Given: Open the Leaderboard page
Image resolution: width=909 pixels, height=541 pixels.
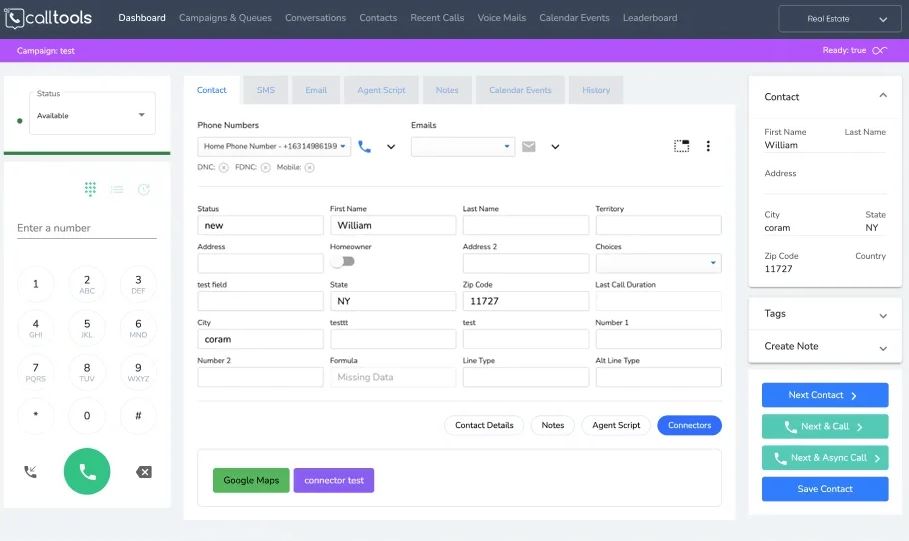Looking at the screenshot, I should [650, 18].
